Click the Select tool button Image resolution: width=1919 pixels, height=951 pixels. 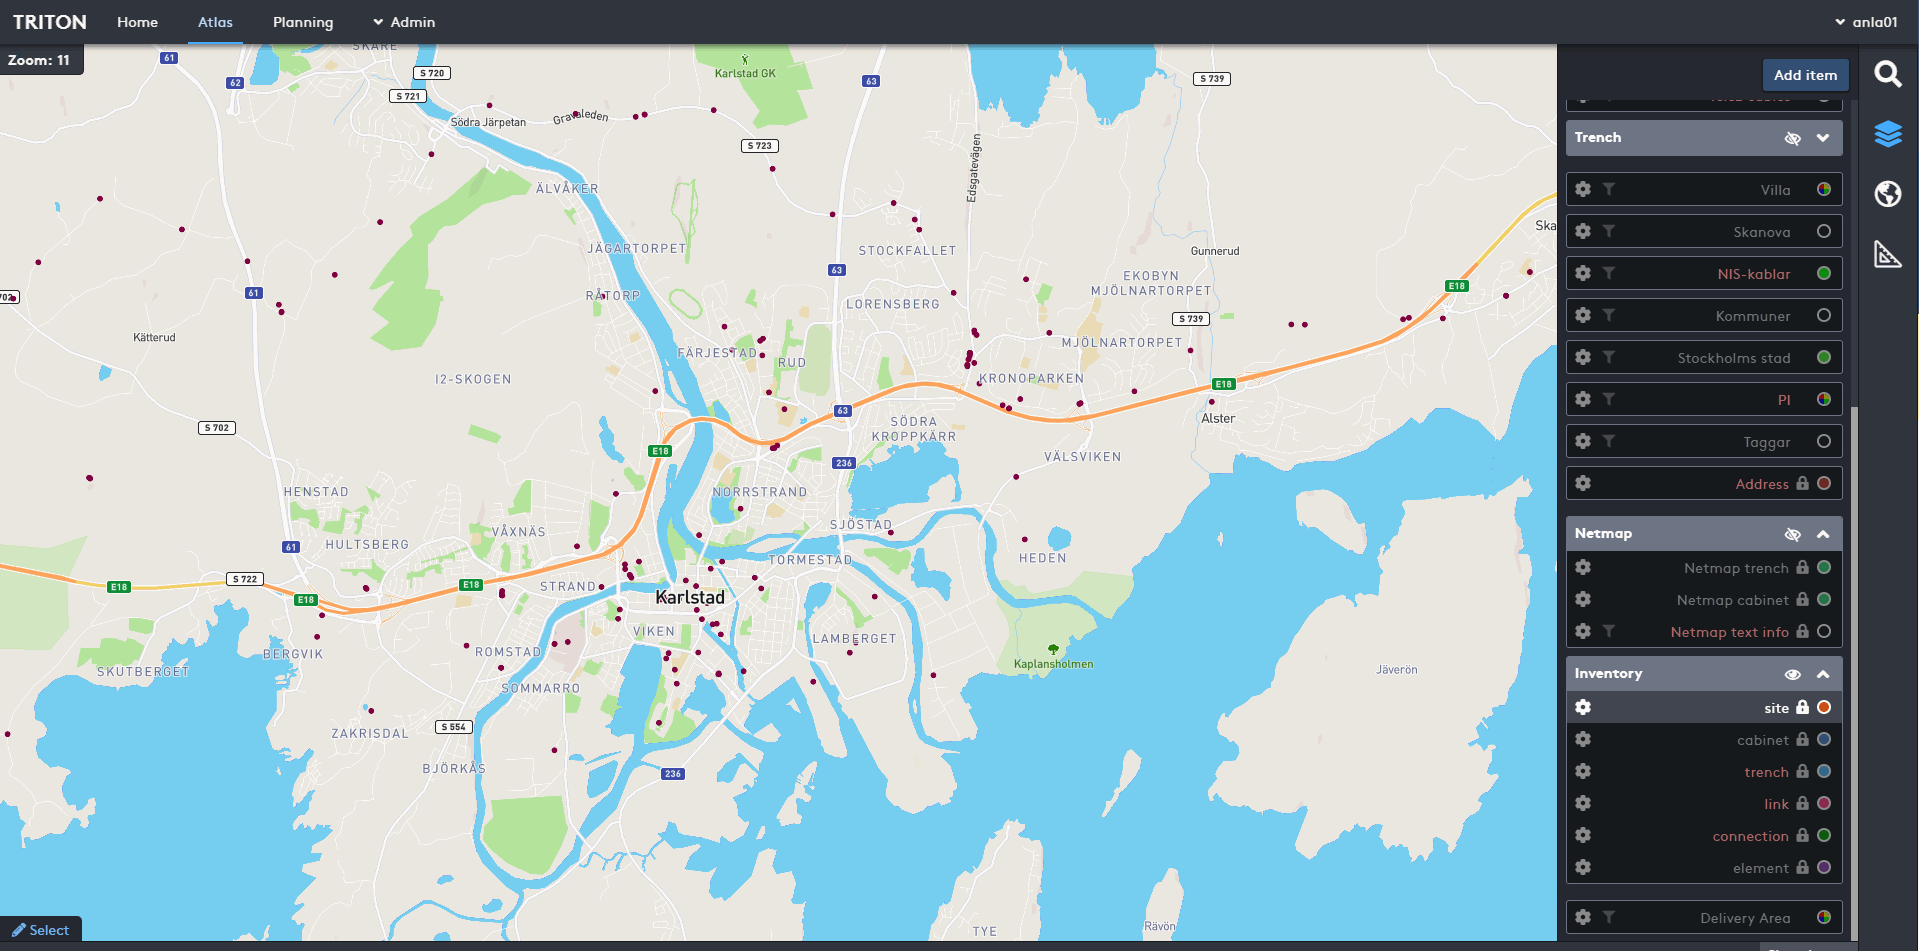[41, 930]
